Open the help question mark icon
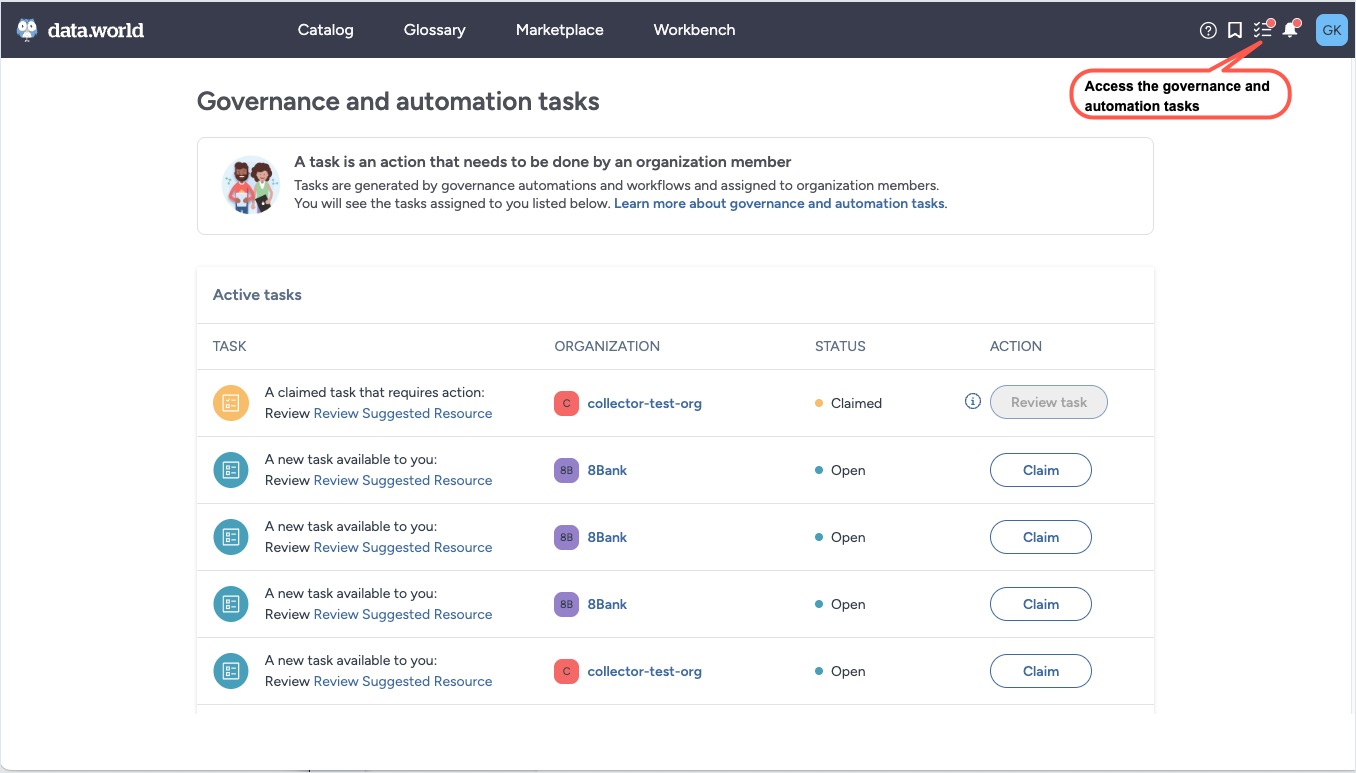Image resolution: width=1356 pixels, height=773 pixels. point(1208,30)
